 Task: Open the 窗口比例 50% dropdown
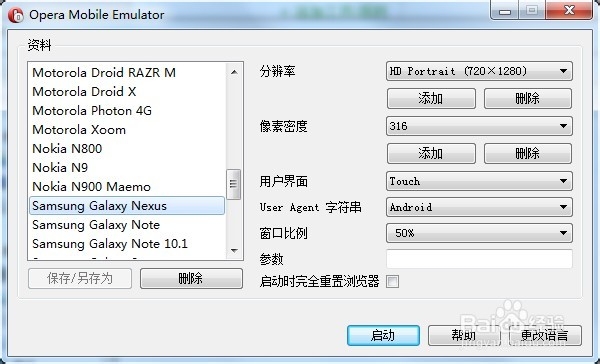click(x=479, y=233)
